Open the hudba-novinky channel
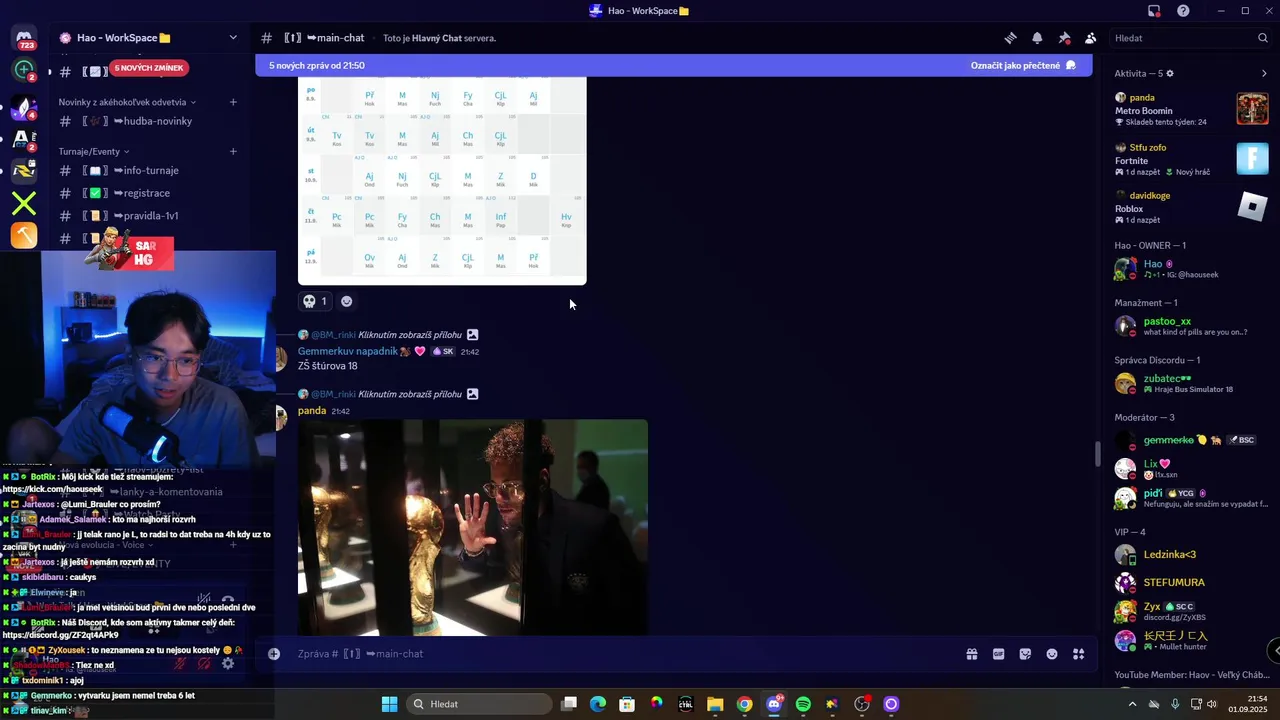 [x=148, y=121]
